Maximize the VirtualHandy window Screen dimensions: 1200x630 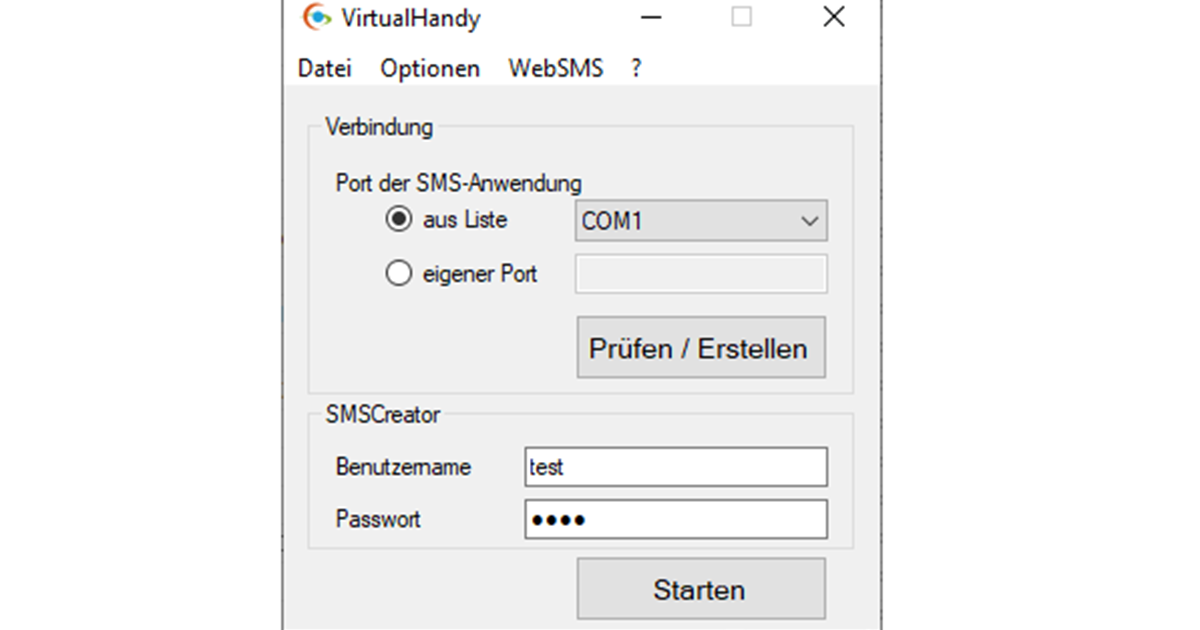click(x=741, y=17)
